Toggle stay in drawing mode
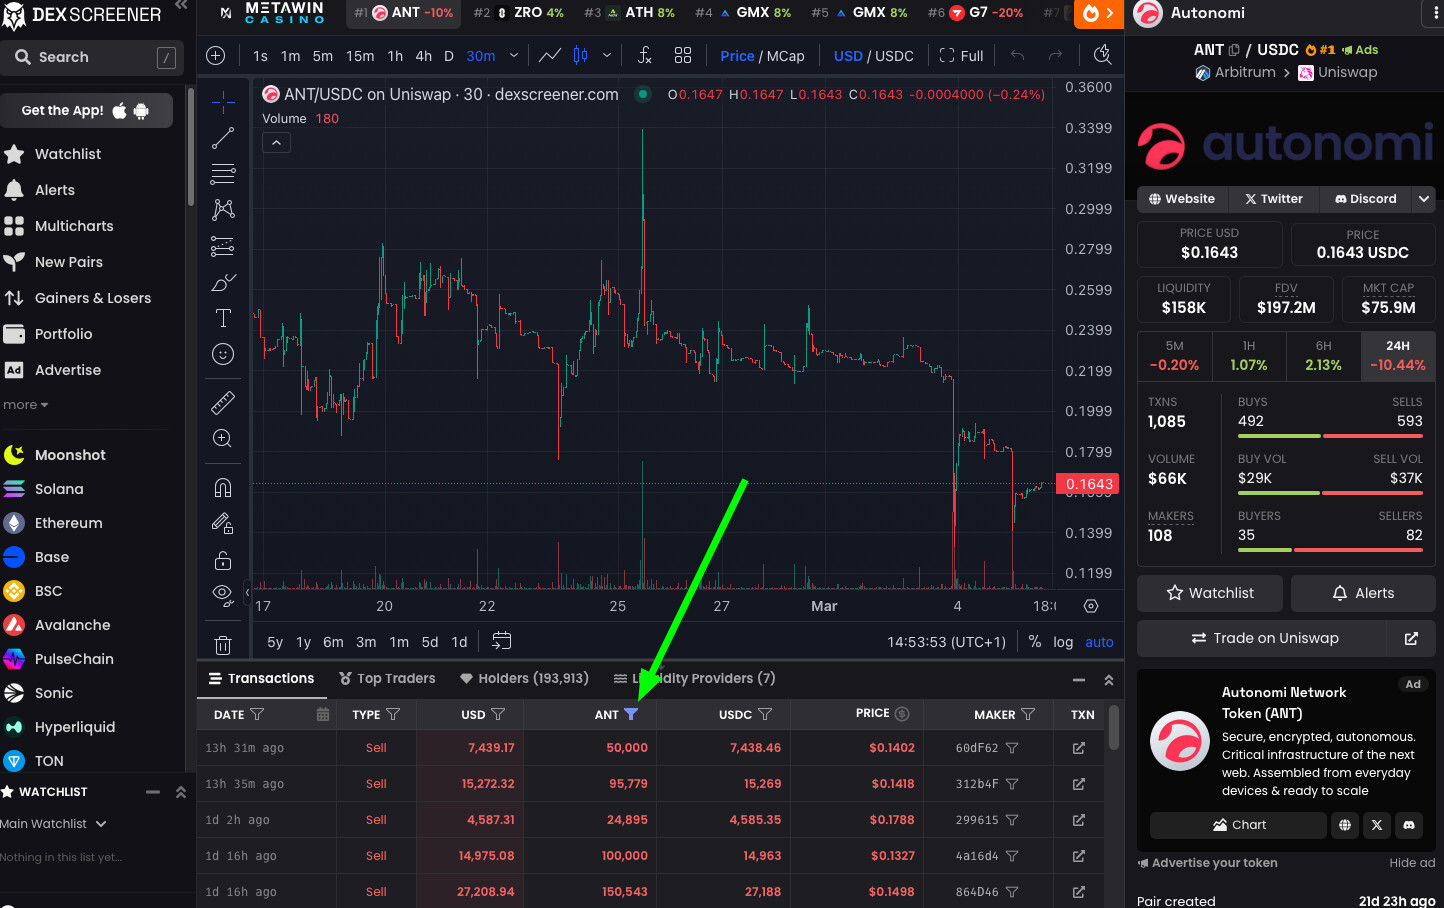The height and width of the screenshot is (908, 1444). 223,523
